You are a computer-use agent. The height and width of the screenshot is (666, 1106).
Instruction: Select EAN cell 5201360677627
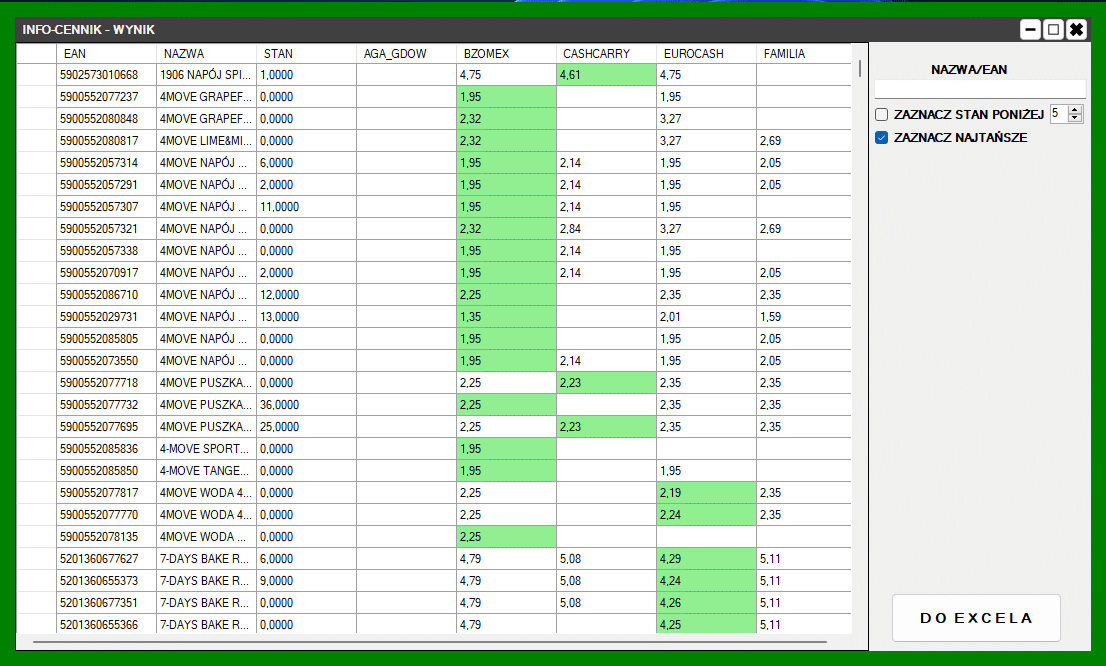click(107, 559)
